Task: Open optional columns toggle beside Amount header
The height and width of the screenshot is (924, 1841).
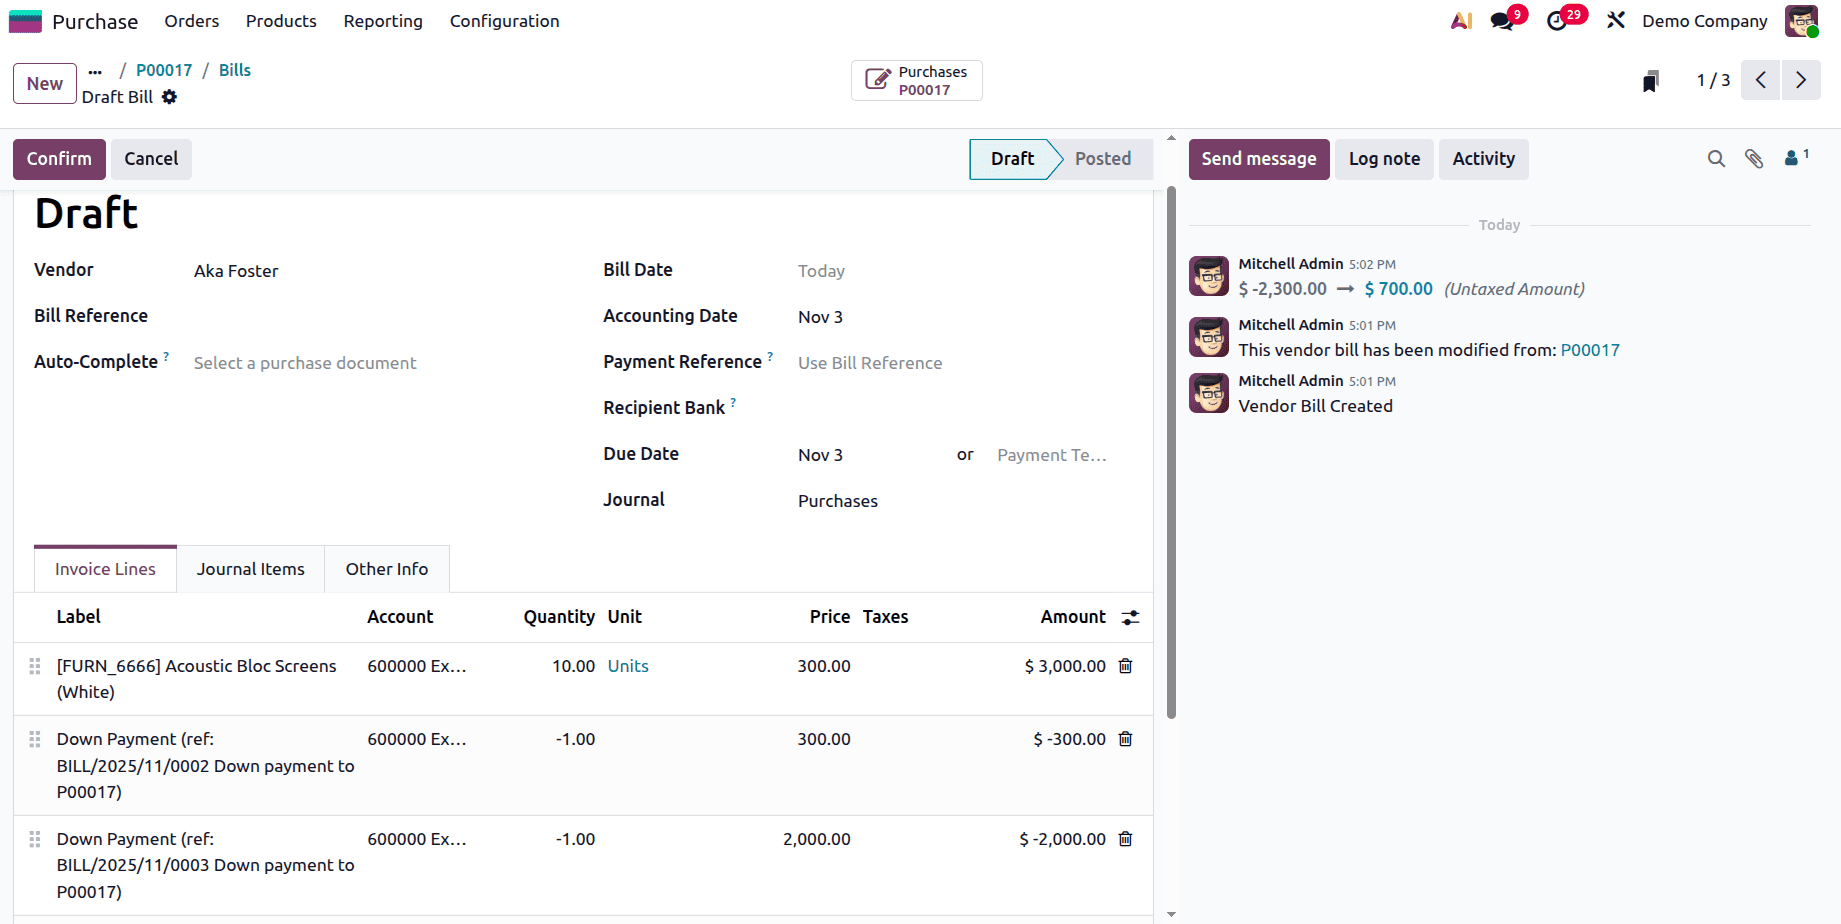Action: [x=1129, y=617]
